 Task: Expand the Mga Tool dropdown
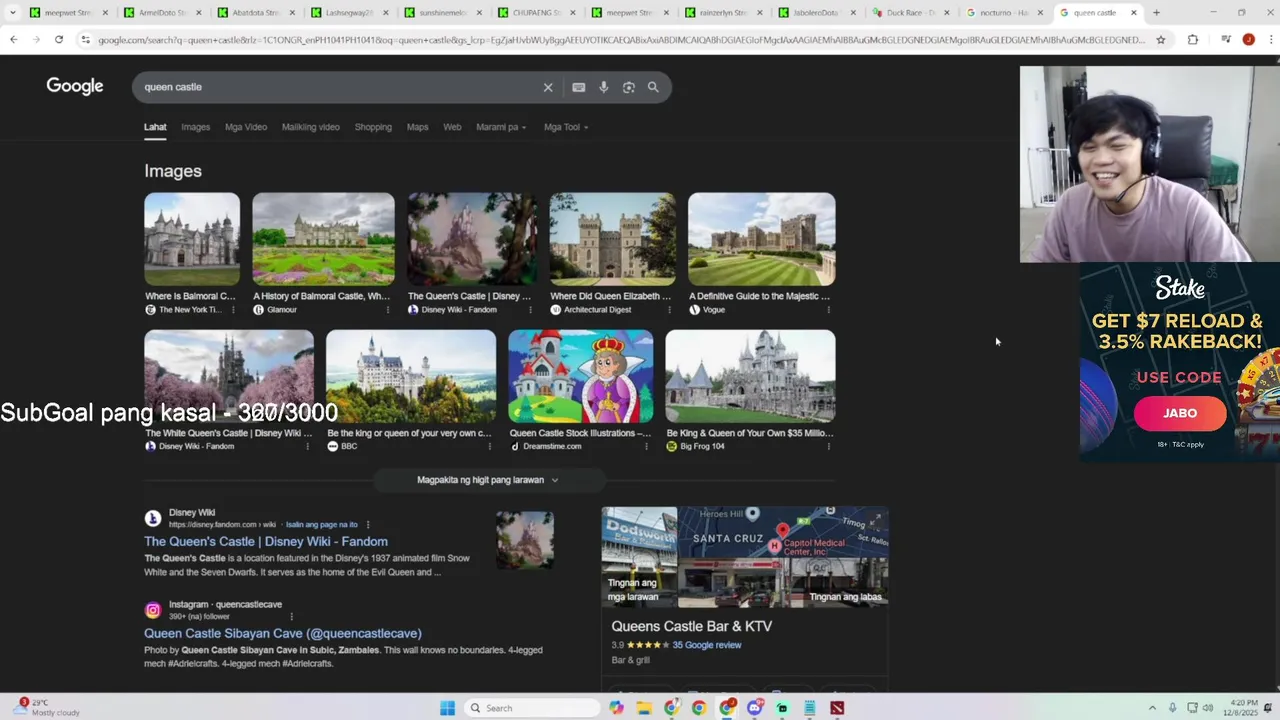click(x=566, y=127)
